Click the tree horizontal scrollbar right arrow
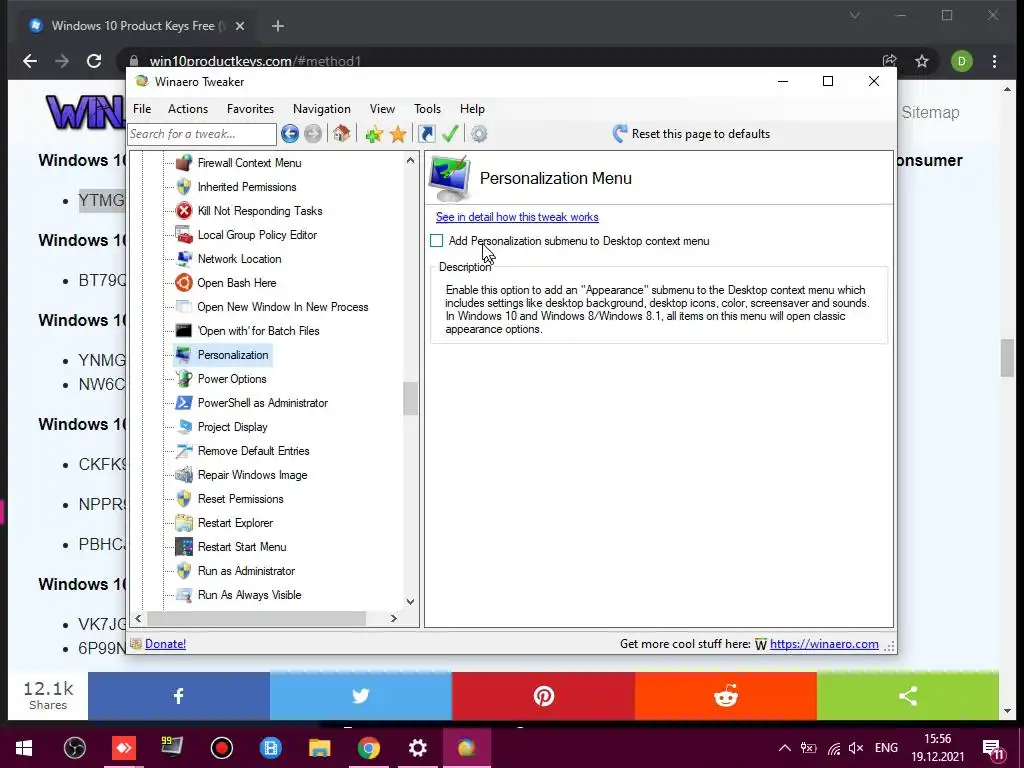1024x768 pixels. click(x=394, y=618)
